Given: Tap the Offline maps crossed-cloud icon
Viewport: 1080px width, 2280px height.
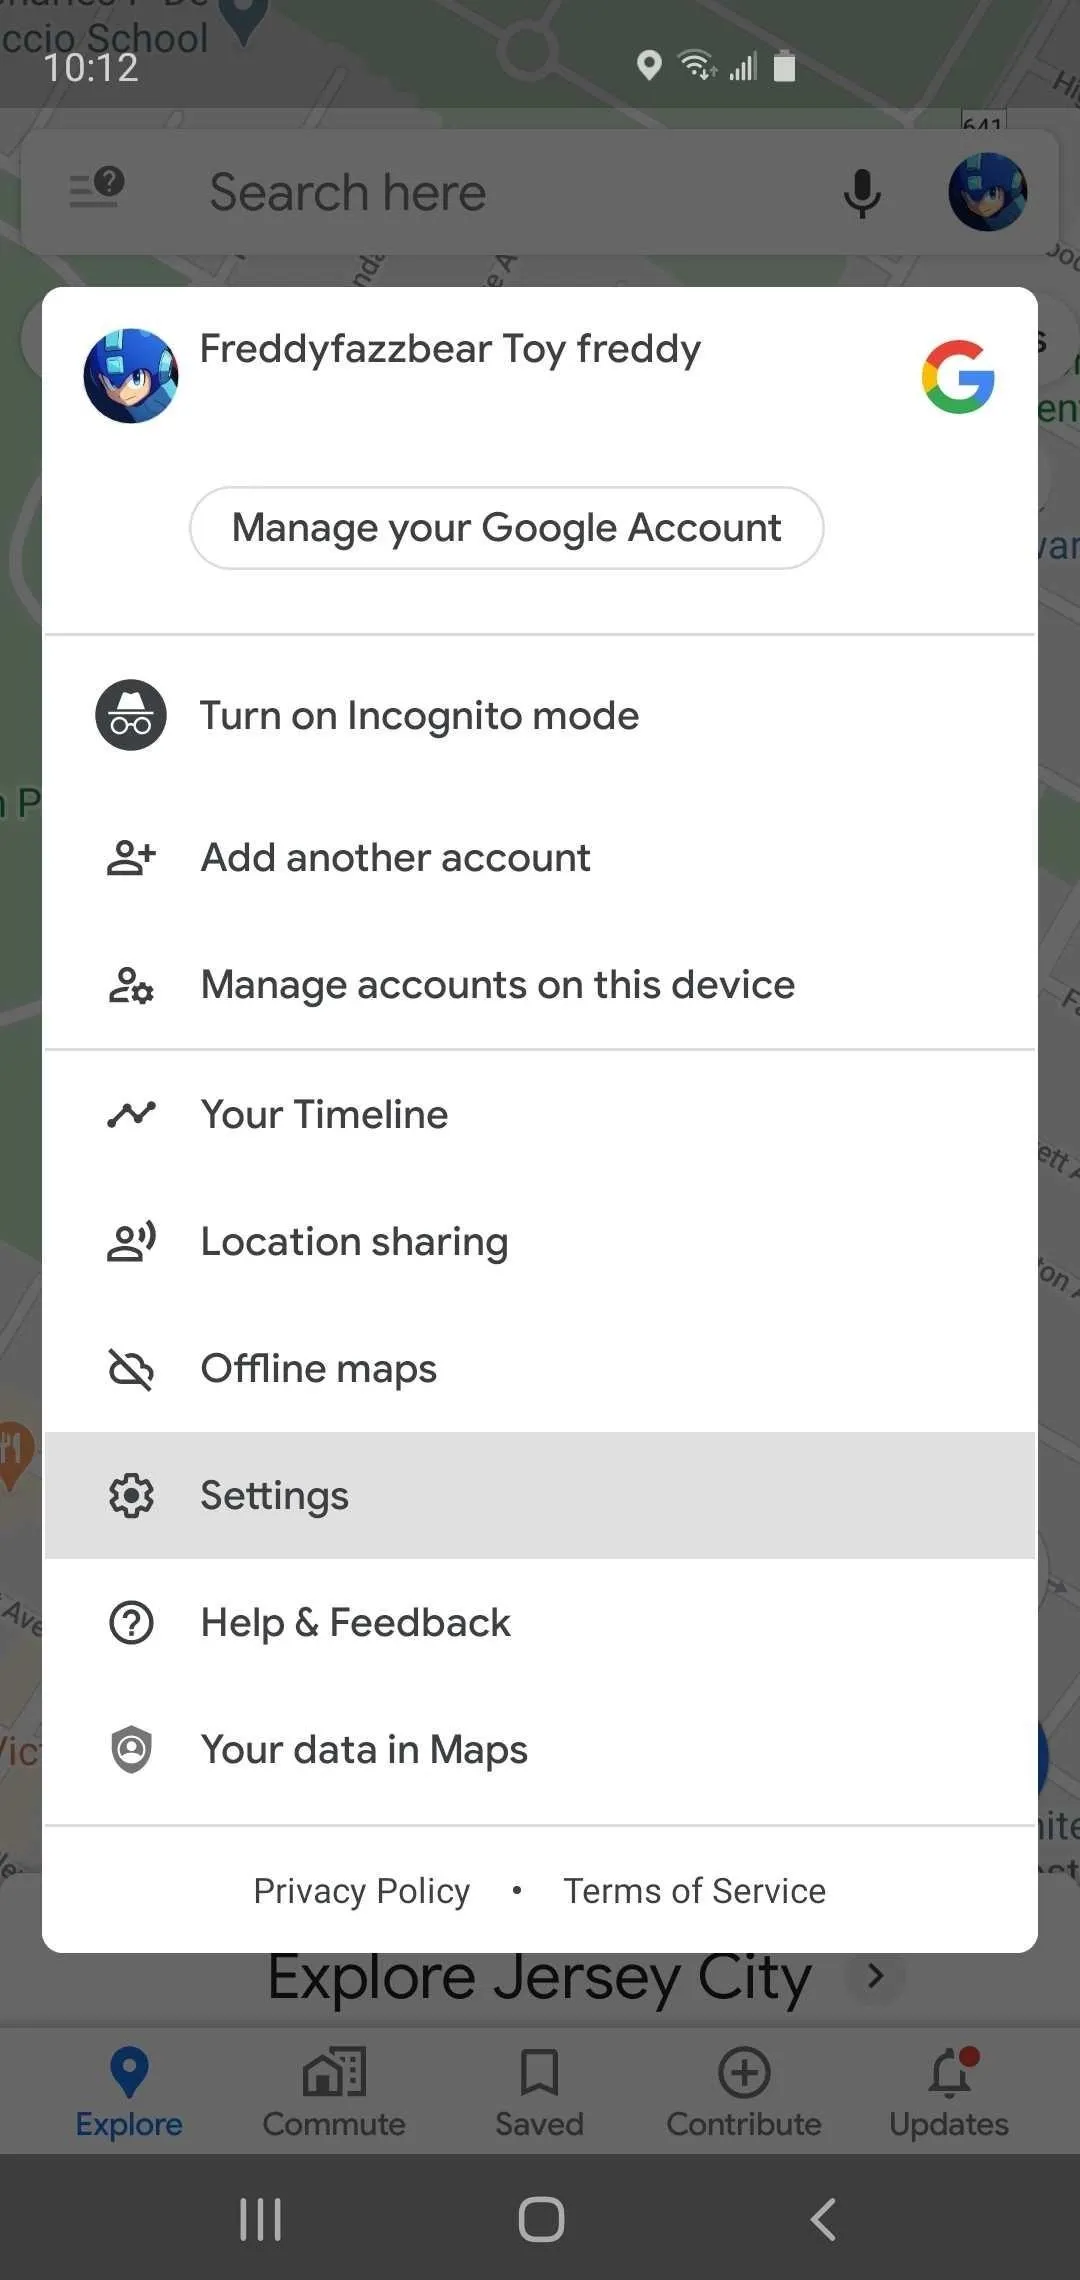Looking at the screenshot, I should [x=131, y=1369].
